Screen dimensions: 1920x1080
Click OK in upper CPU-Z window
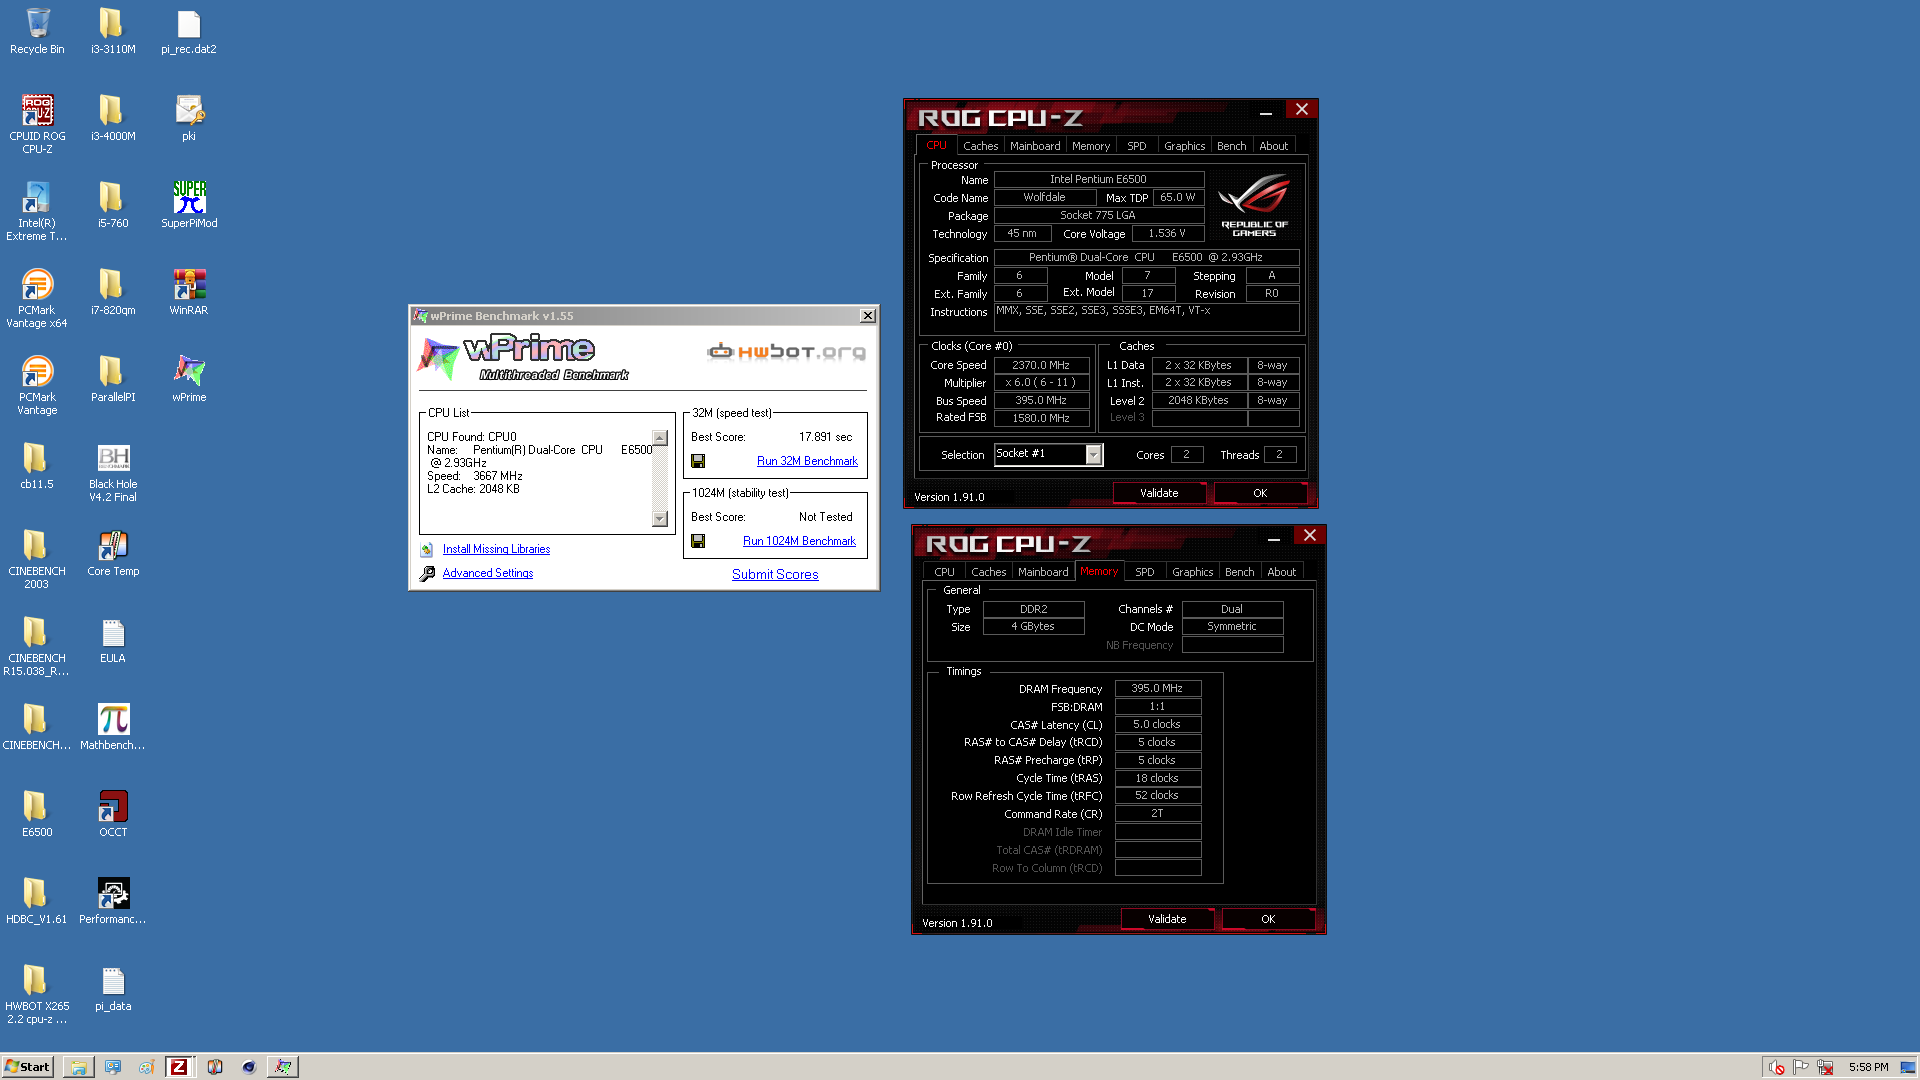point(1260,493)
